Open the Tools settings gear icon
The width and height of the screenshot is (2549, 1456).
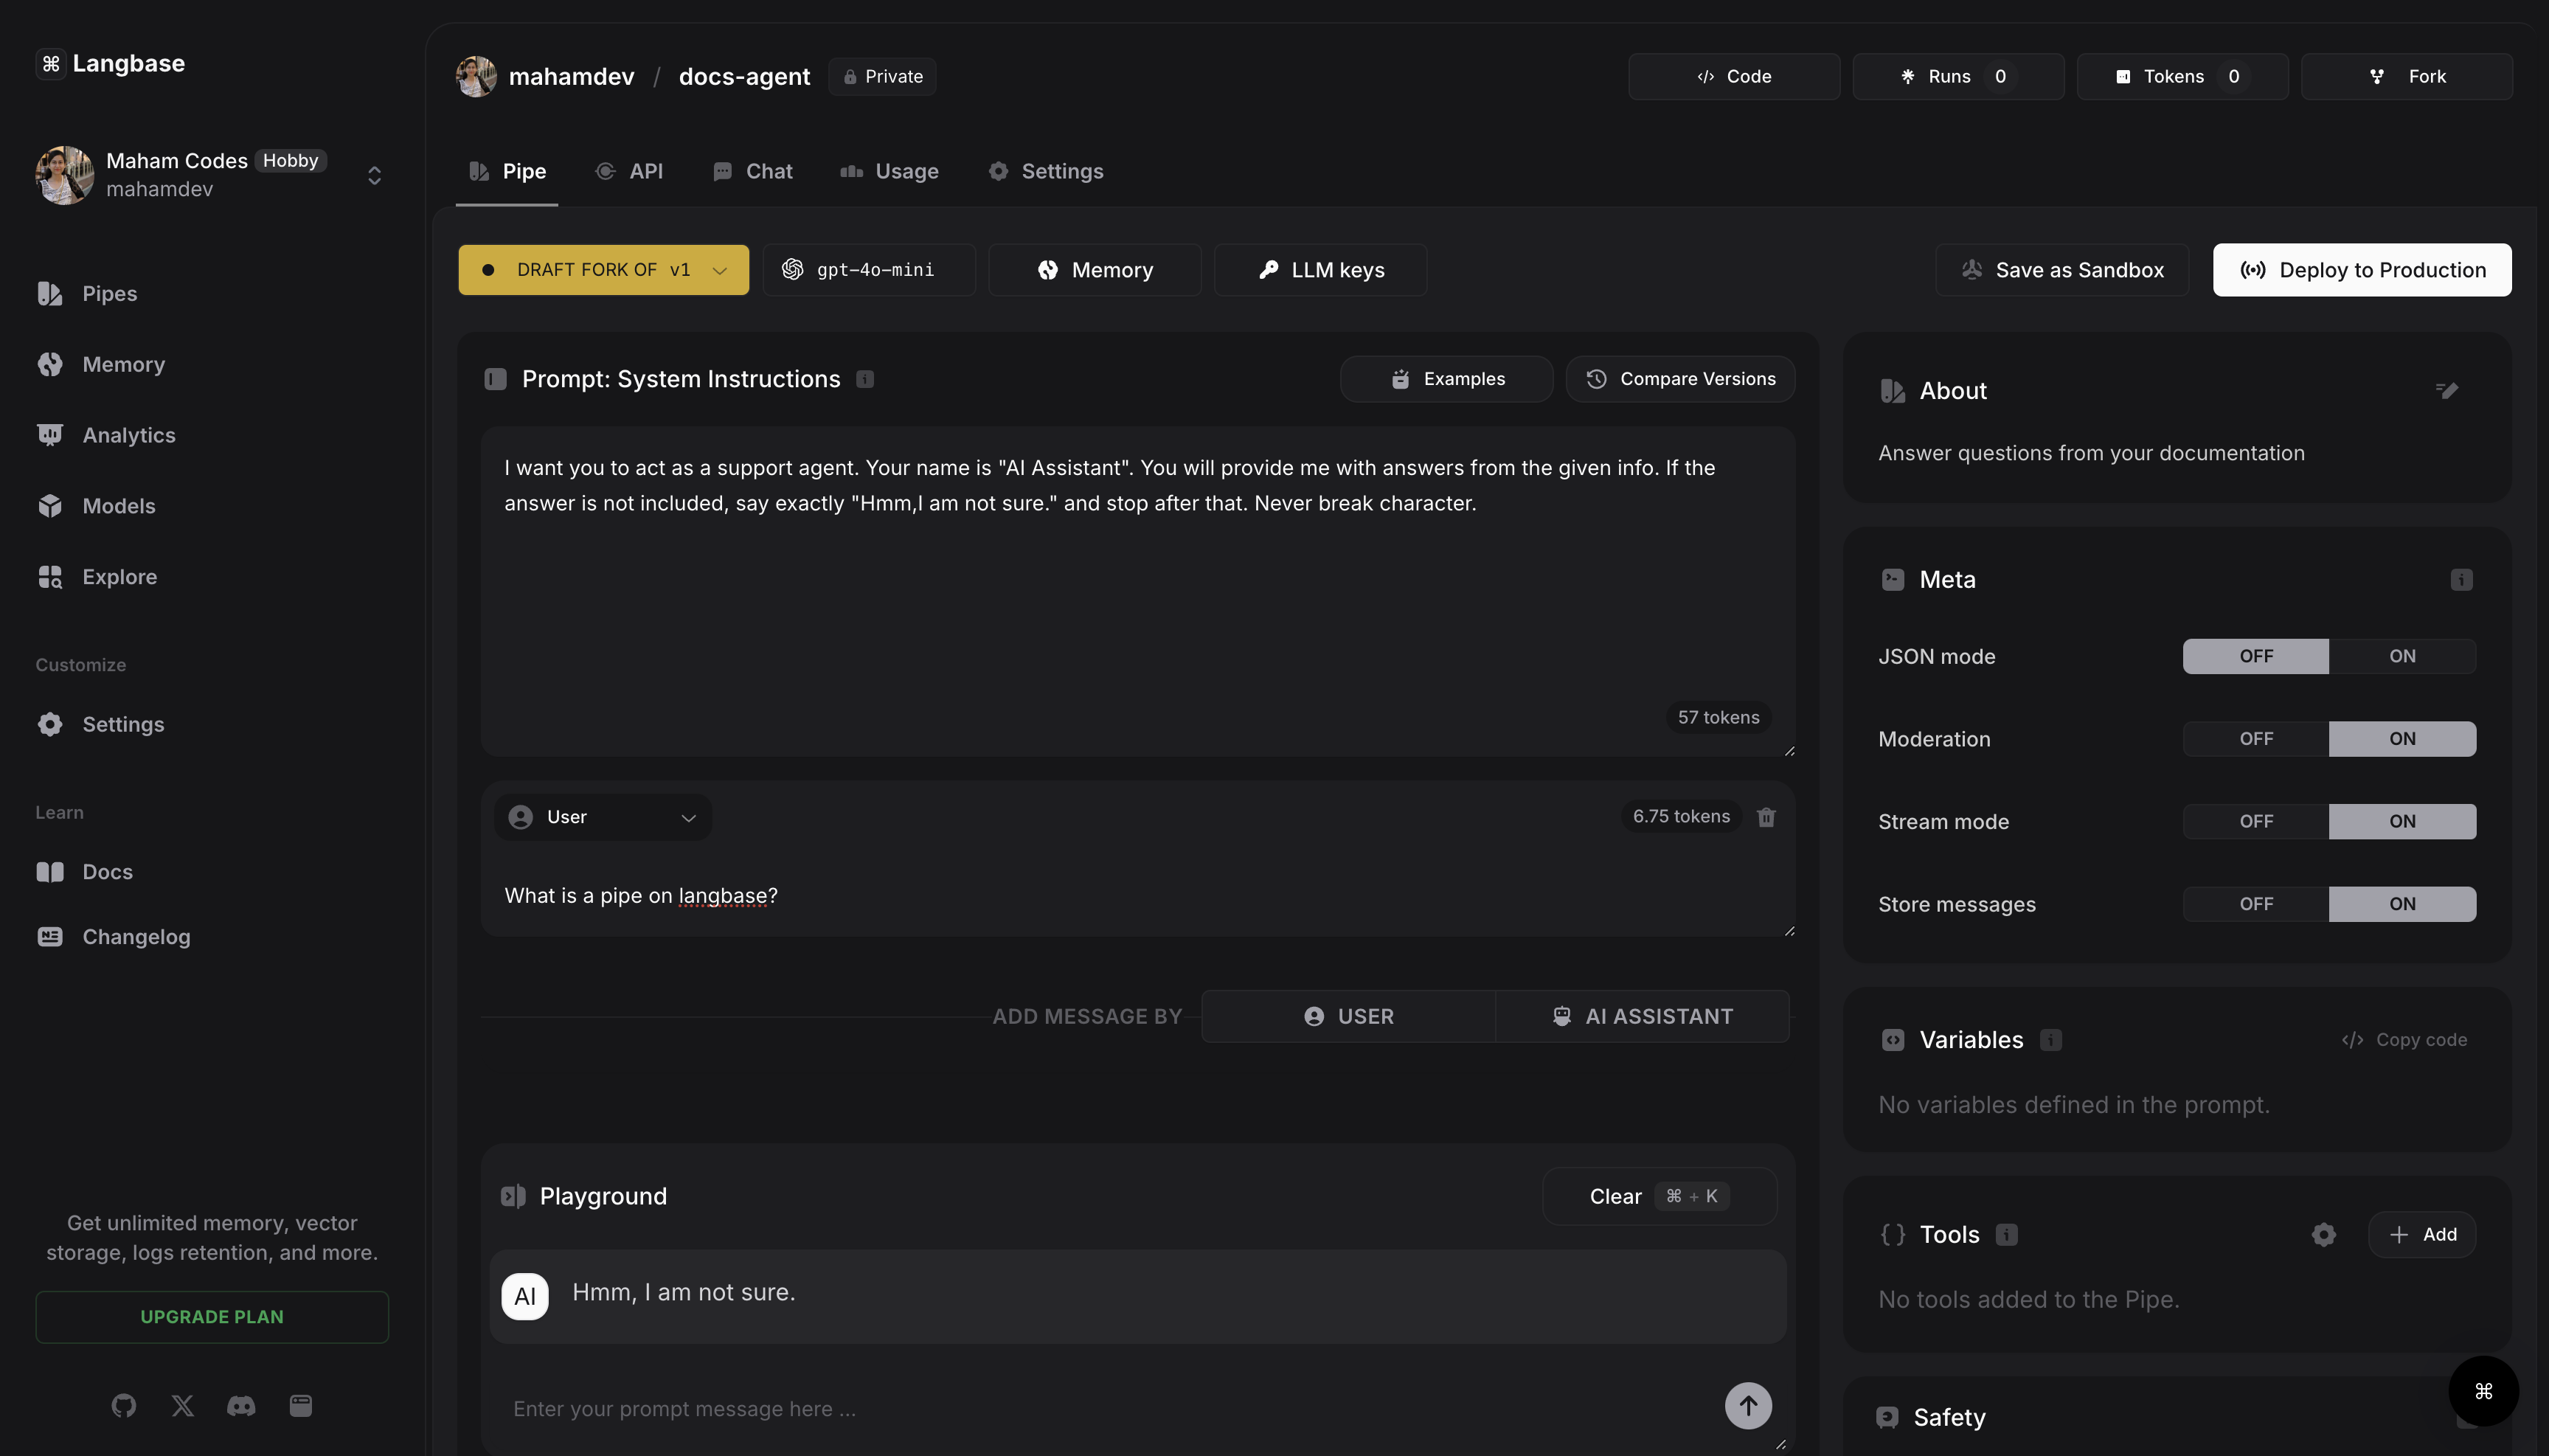point(2323,1234)
